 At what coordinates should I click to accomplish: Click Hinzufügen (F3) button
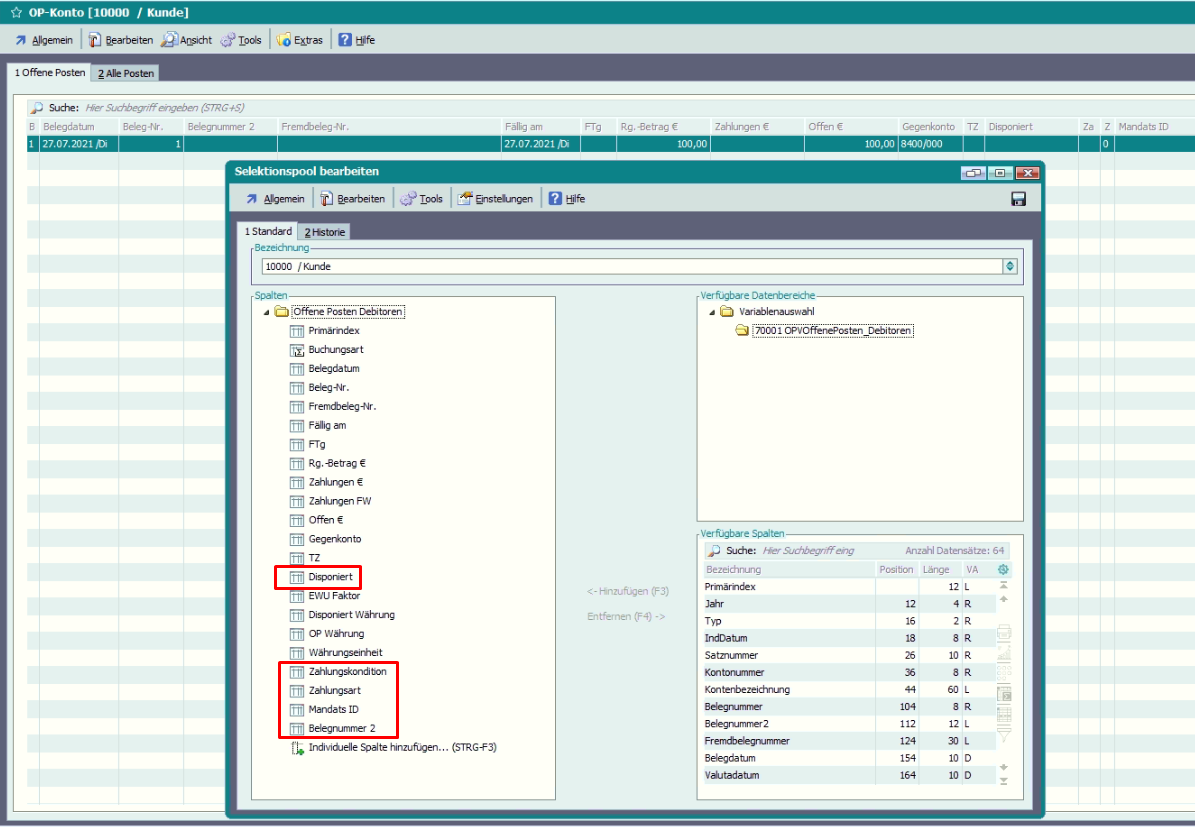coord(626,591)
